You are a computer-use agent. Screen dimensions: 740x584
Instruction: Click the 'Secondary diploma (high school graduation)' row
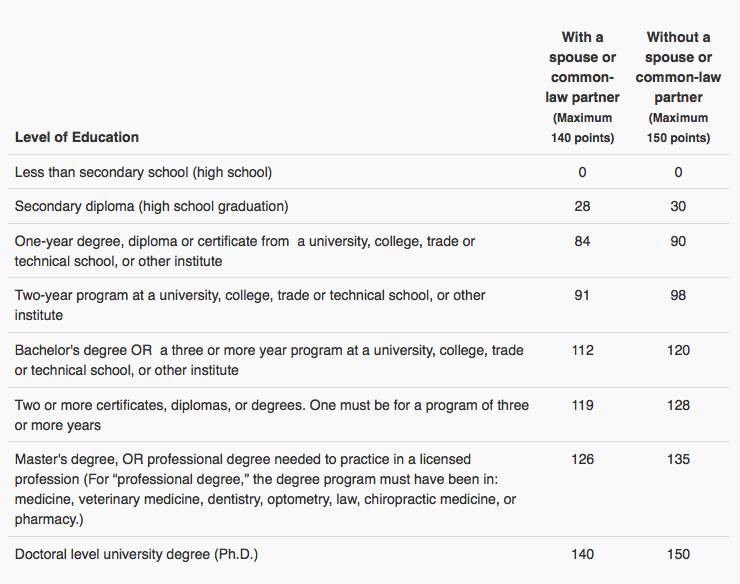pyautogui.click(x=368, y=206)
